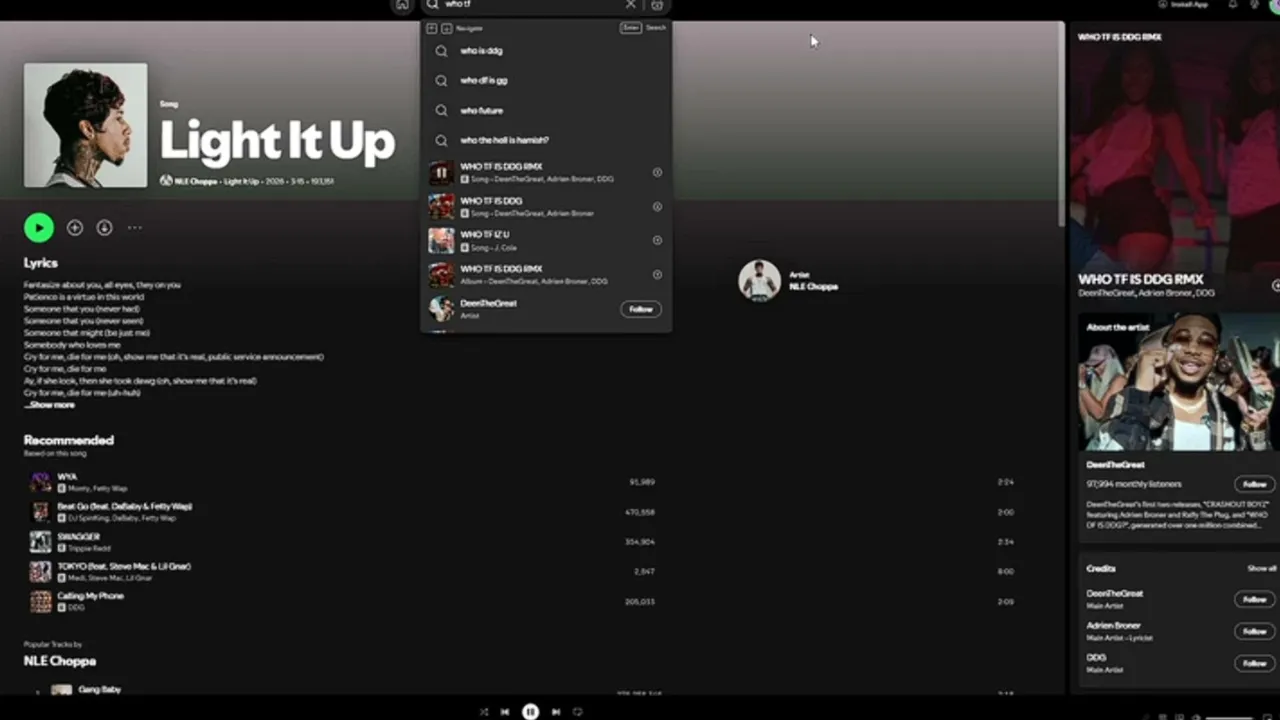Screen dimensions: 1280x720
Task: Open more options for Light It Up
Action: click(x=135, y=228)
